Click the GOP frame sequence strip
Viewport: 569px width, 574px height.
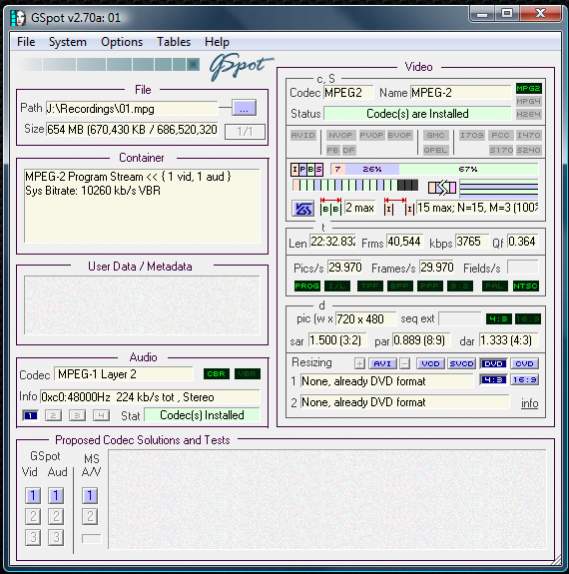coord(355,185)
